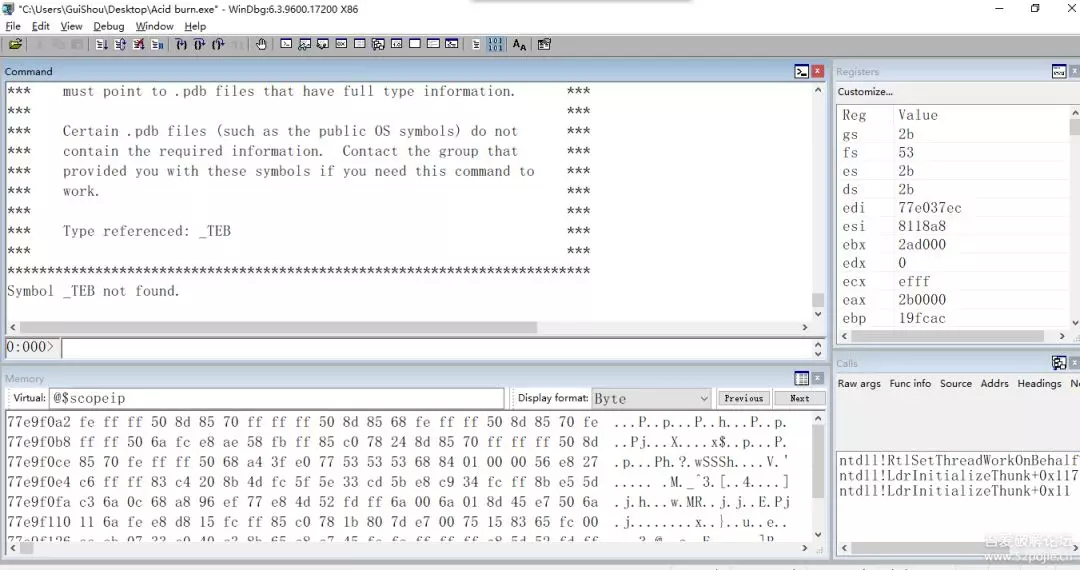Open the Registers window via toolbar icon
The width and height of the screenshot is (1080, 570).
tap(341, 44)
